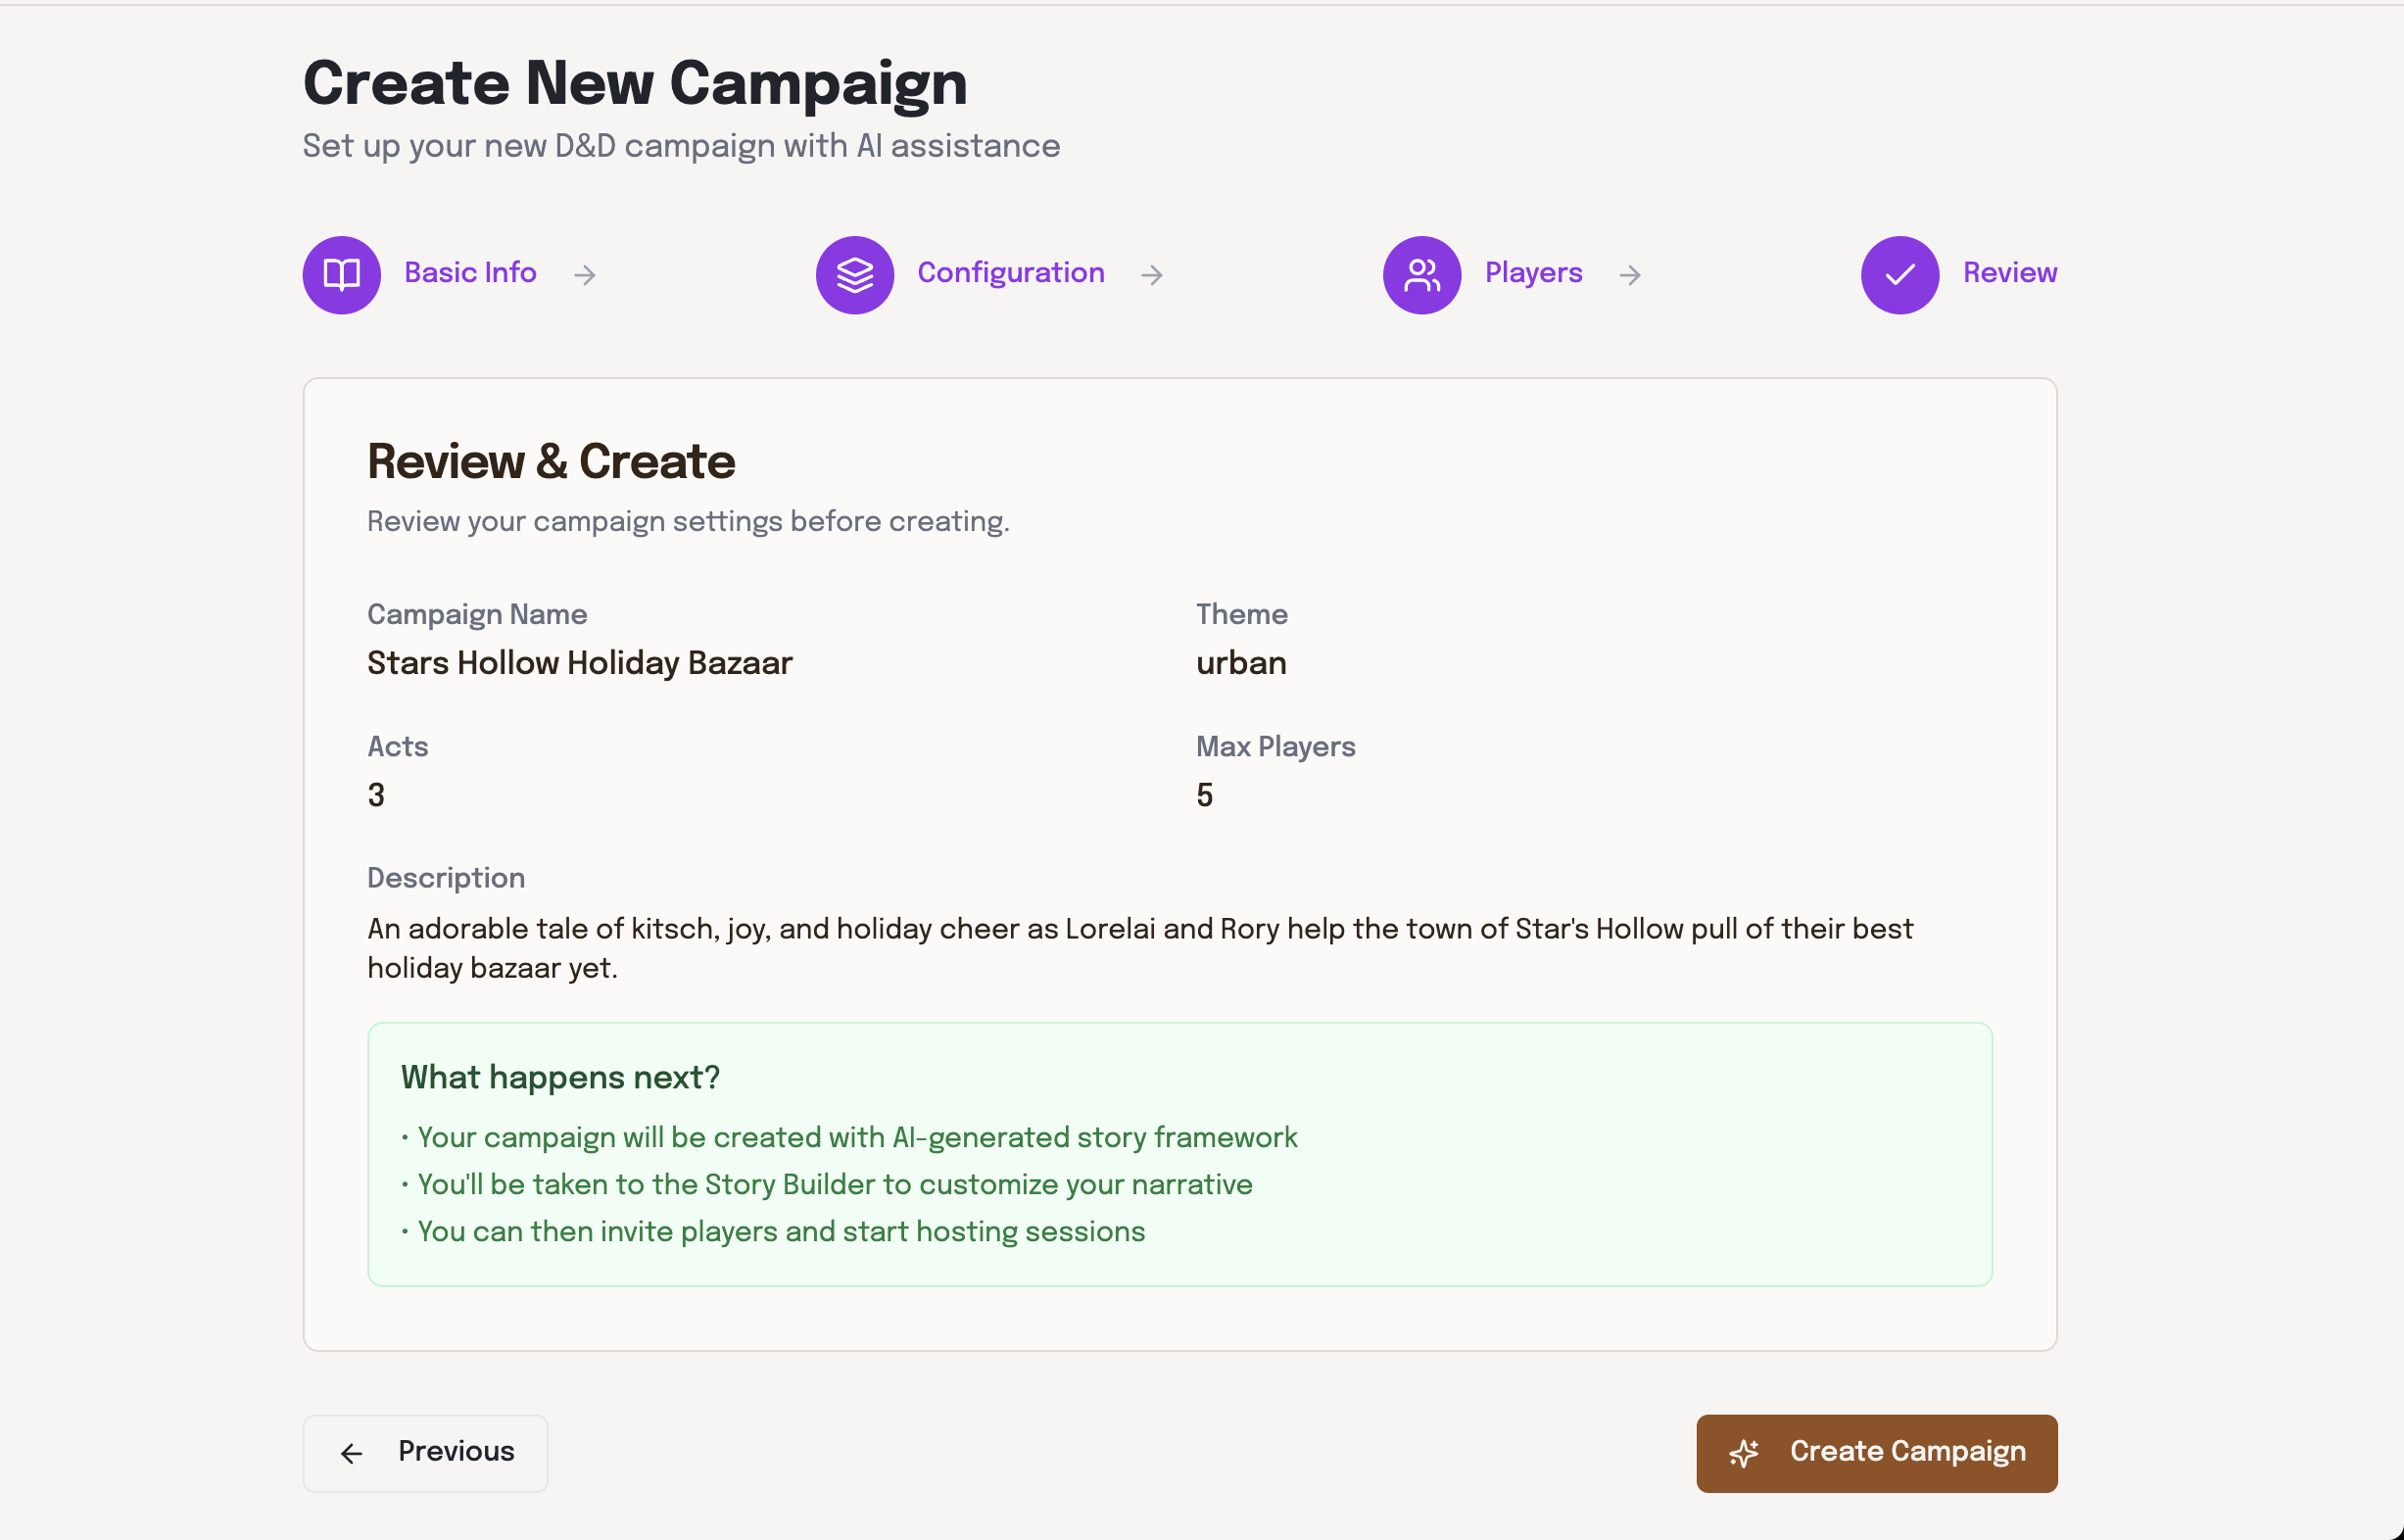This screenshot has height=1540, width=2404.
Task: Click the Configuration layers icon
Action: [x=854, y=274]
